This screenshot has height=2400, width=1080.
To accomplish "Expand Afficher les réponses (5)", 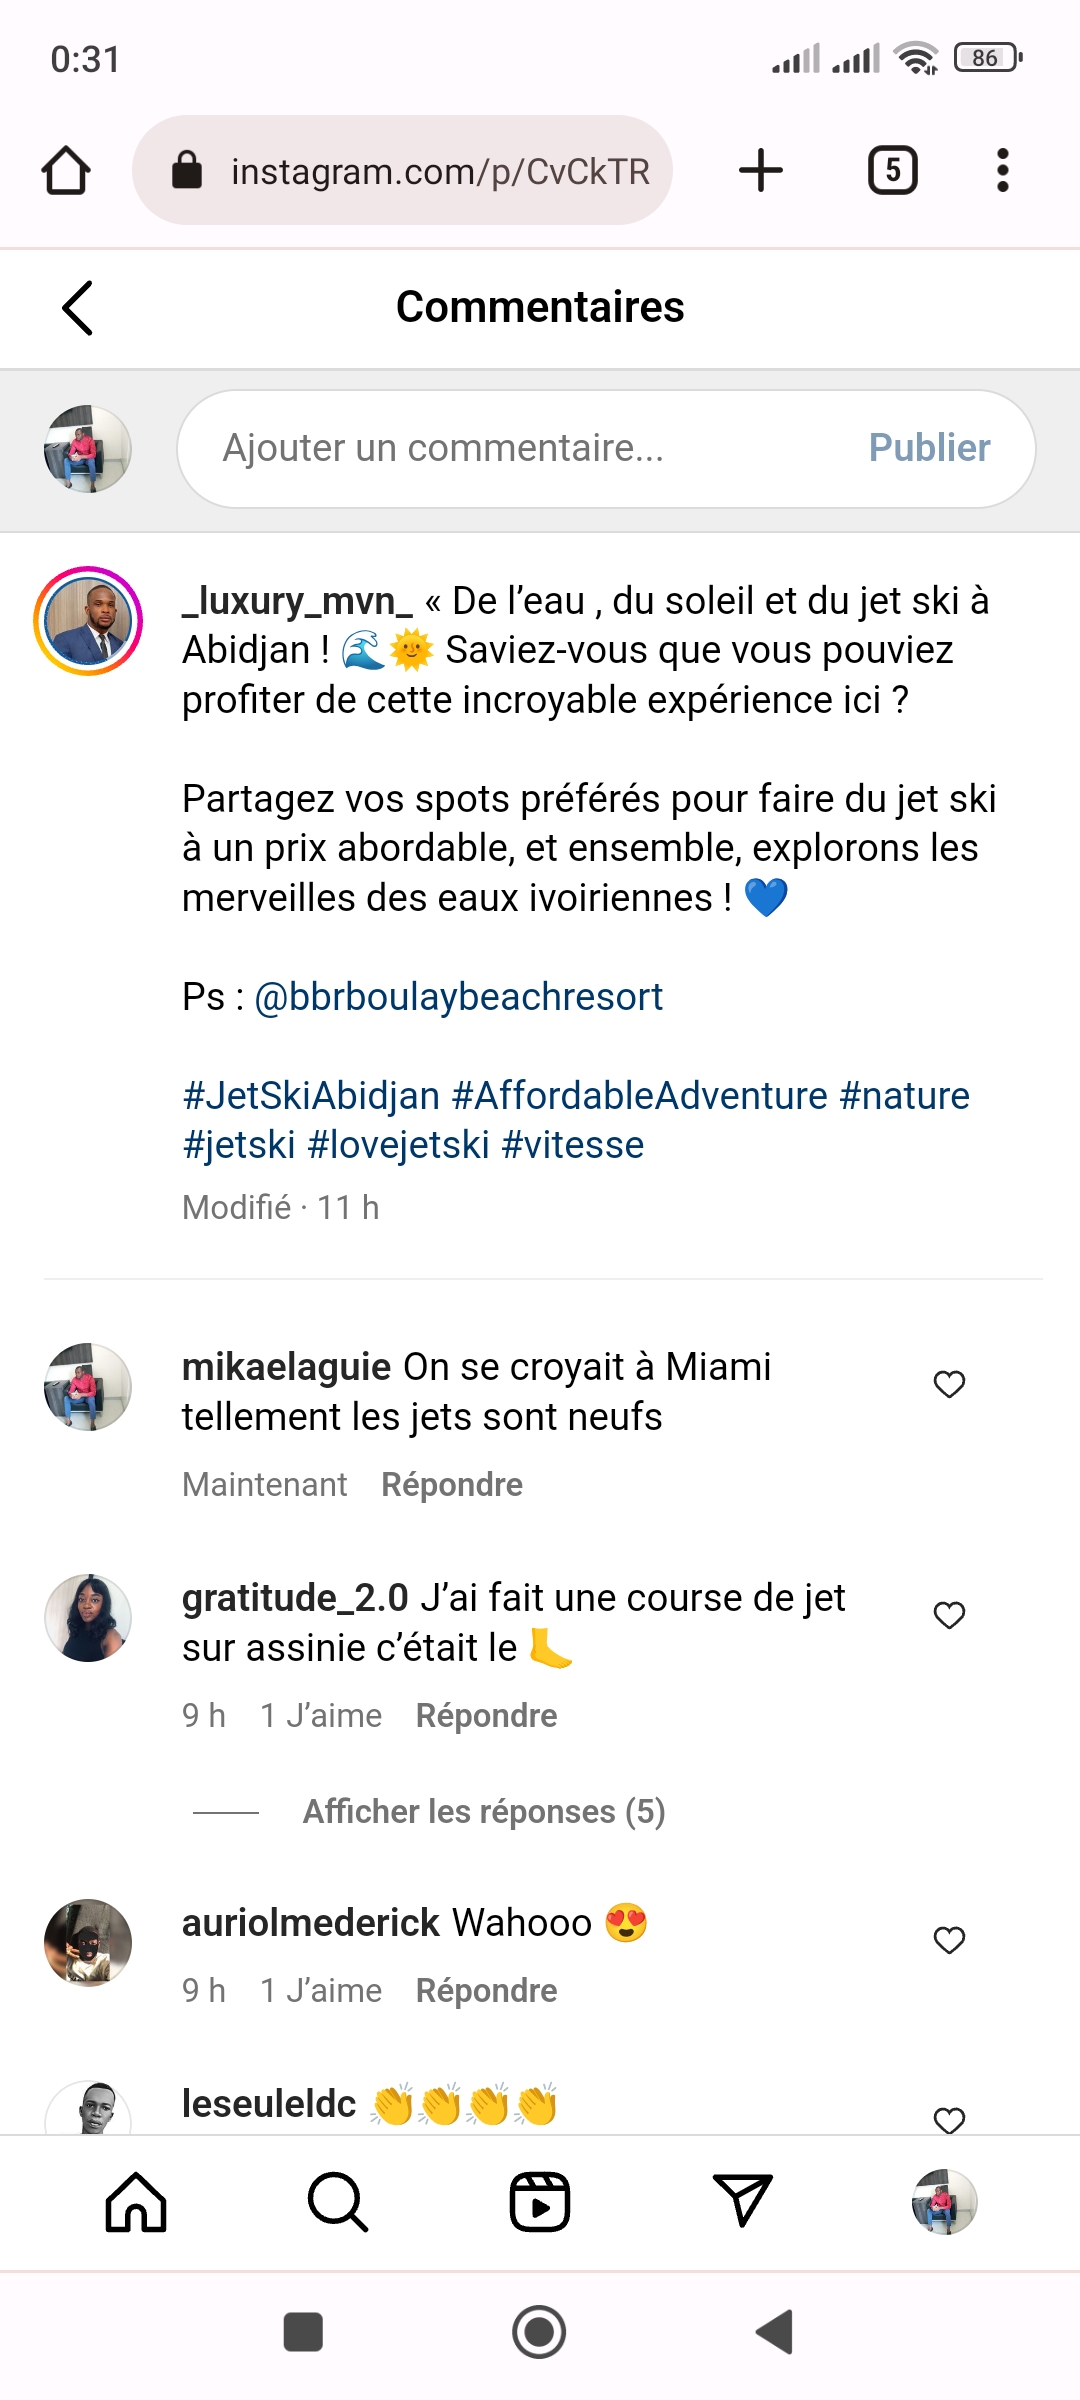I will coord(484,1811).
